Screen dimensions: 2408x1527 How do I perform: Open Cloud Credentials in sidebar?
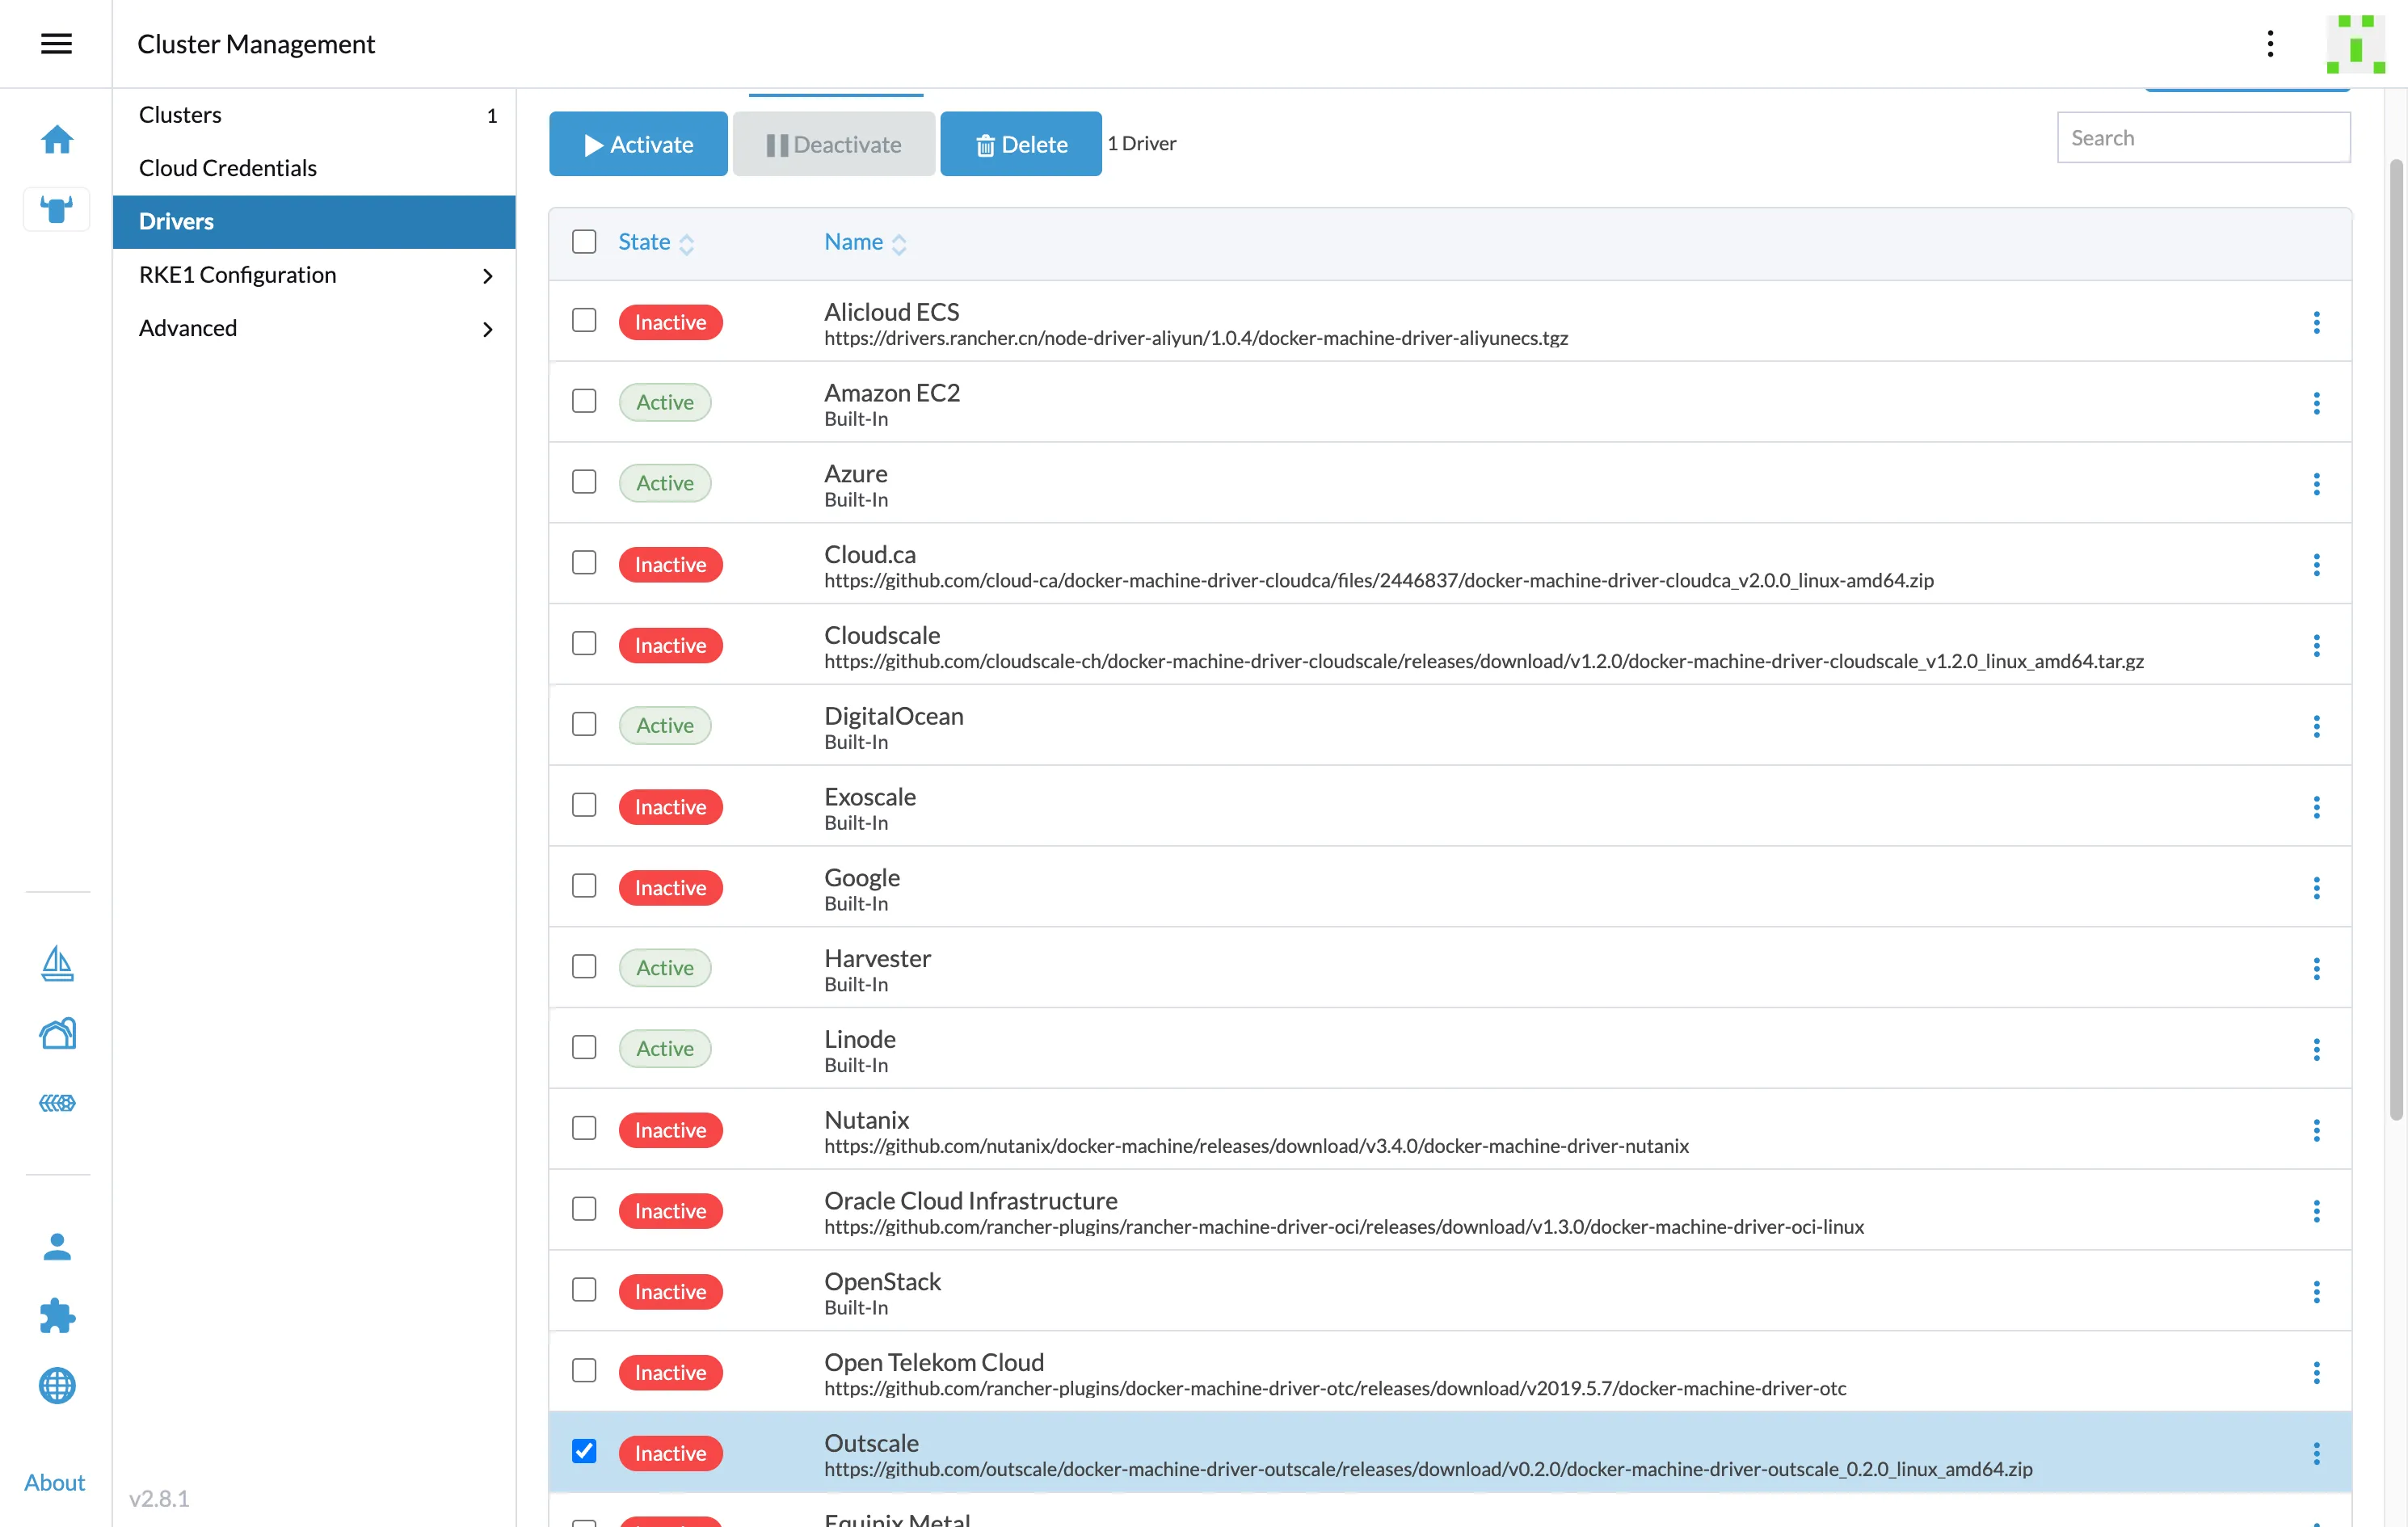point(227,168)
